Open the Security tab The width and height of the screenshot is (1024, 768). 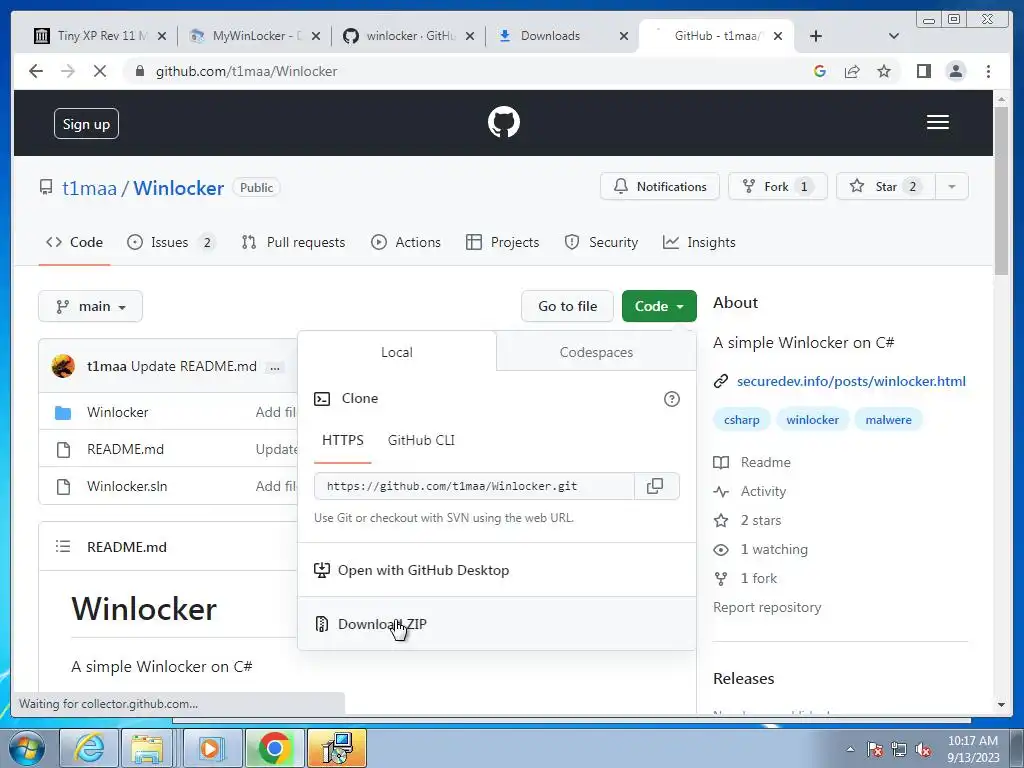[601, 242]
